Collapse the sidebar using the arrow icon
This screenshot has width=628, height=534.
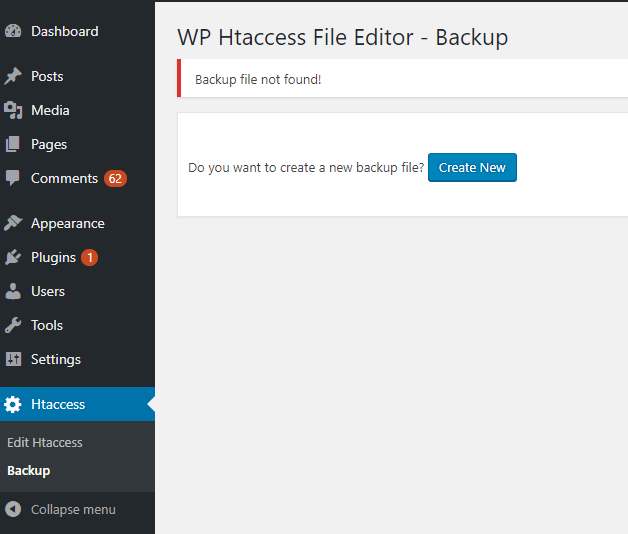point(13,509)
